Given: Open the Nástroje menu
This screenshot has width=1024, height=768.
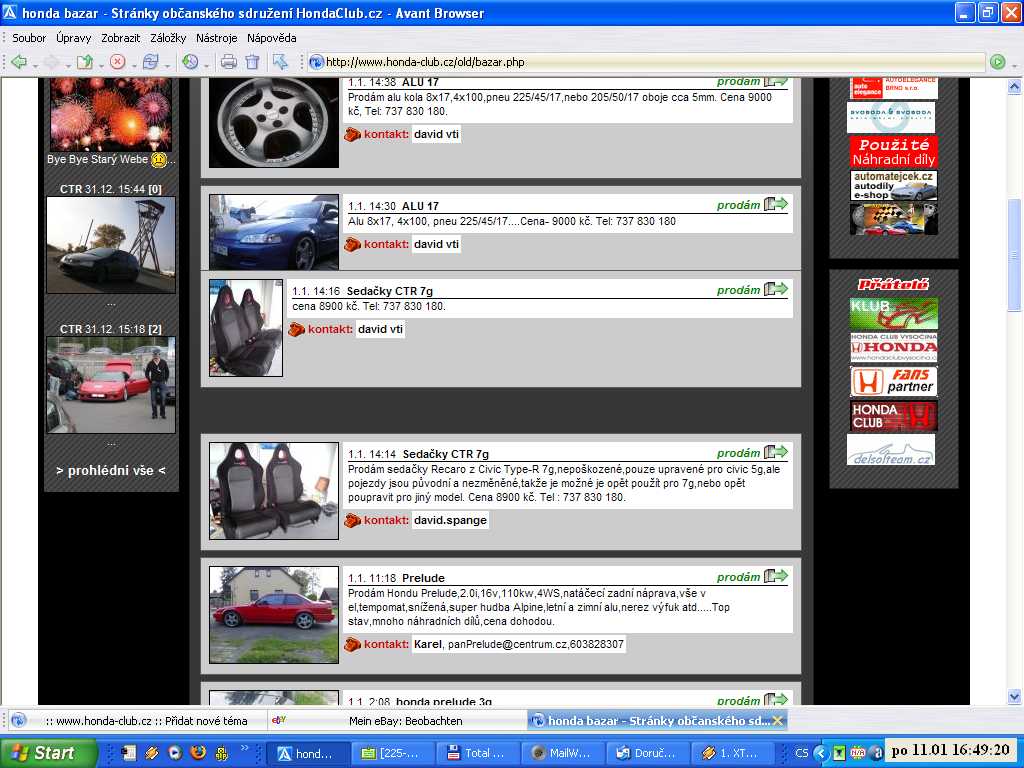Looking at the screenshot, I should [216, 38].
